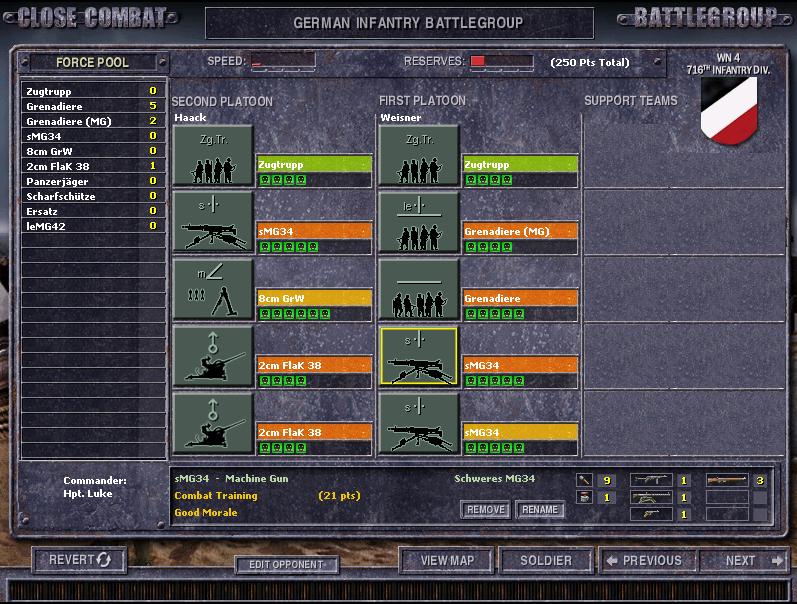Viewport: 797px width, 604px height.
Task: Click the Second Platoon heading
Action: tap(222, 101)
